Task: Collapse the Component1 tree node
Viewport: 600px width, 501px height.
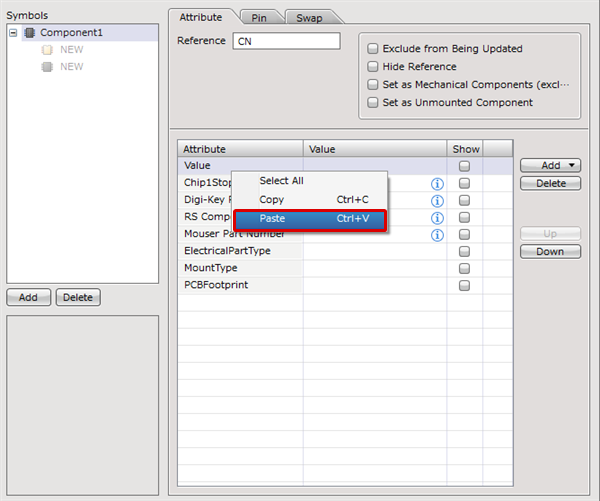Action: click(13, 33)
